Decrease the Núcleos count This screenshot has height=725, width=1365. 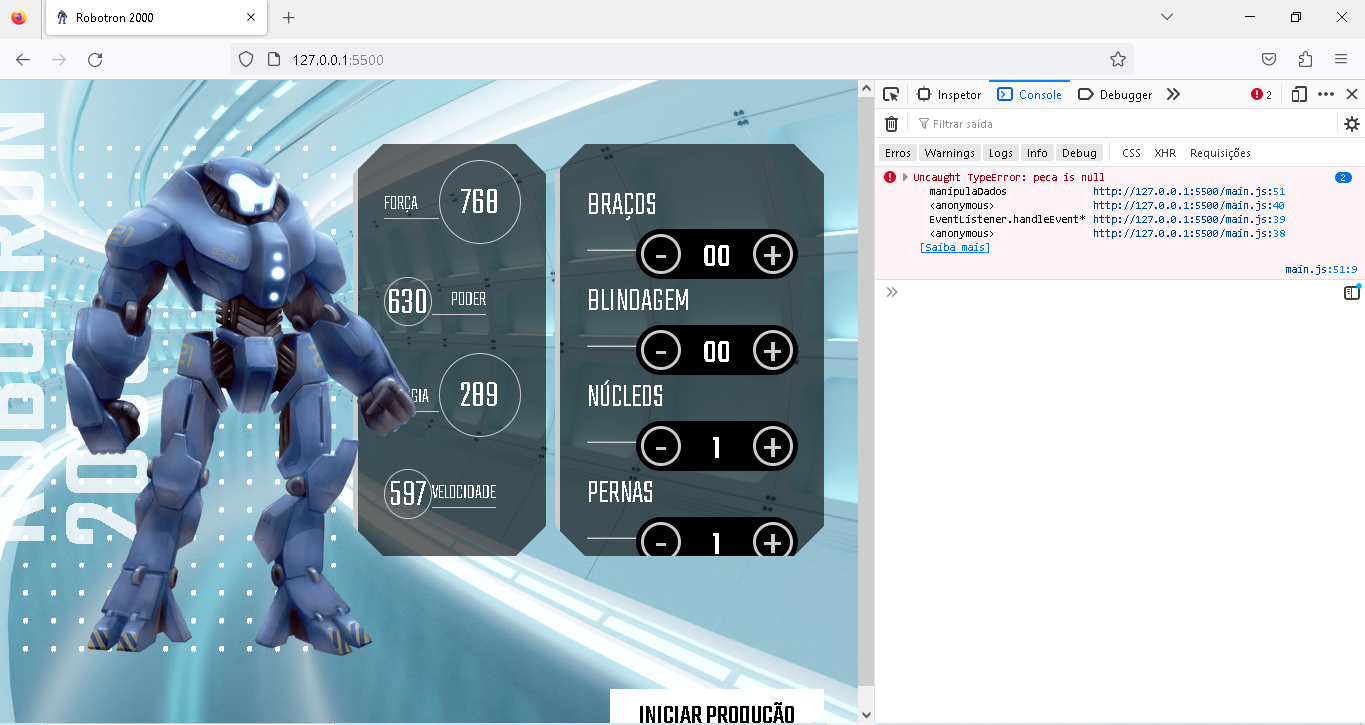tap(660, 447)
